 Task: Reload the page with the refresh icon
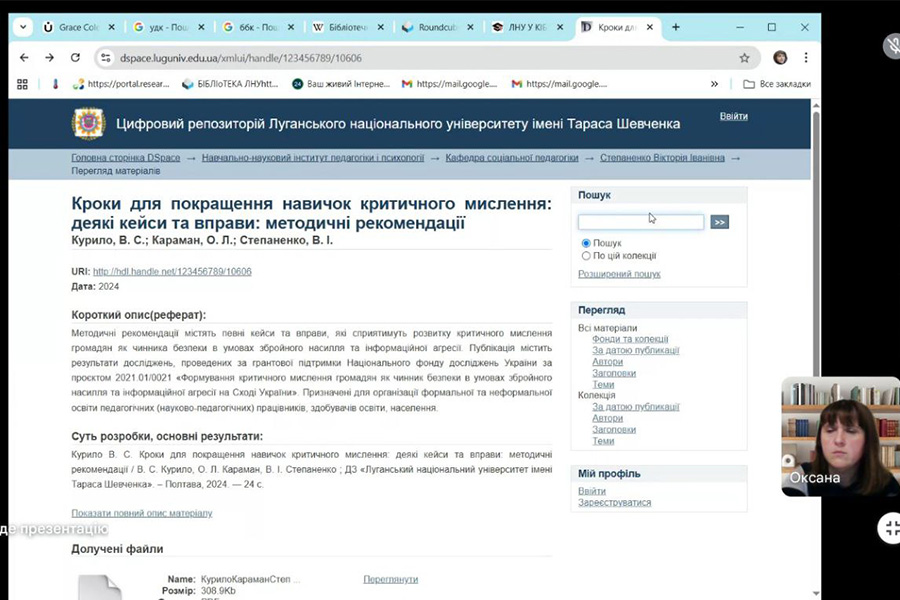click(x=75, y=58)
